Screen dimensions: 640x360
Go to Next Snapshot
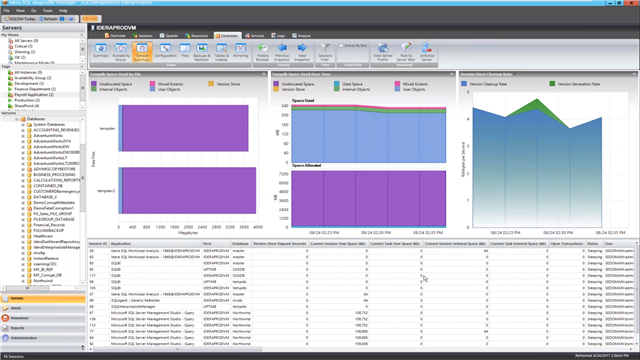tap(302, 52)
